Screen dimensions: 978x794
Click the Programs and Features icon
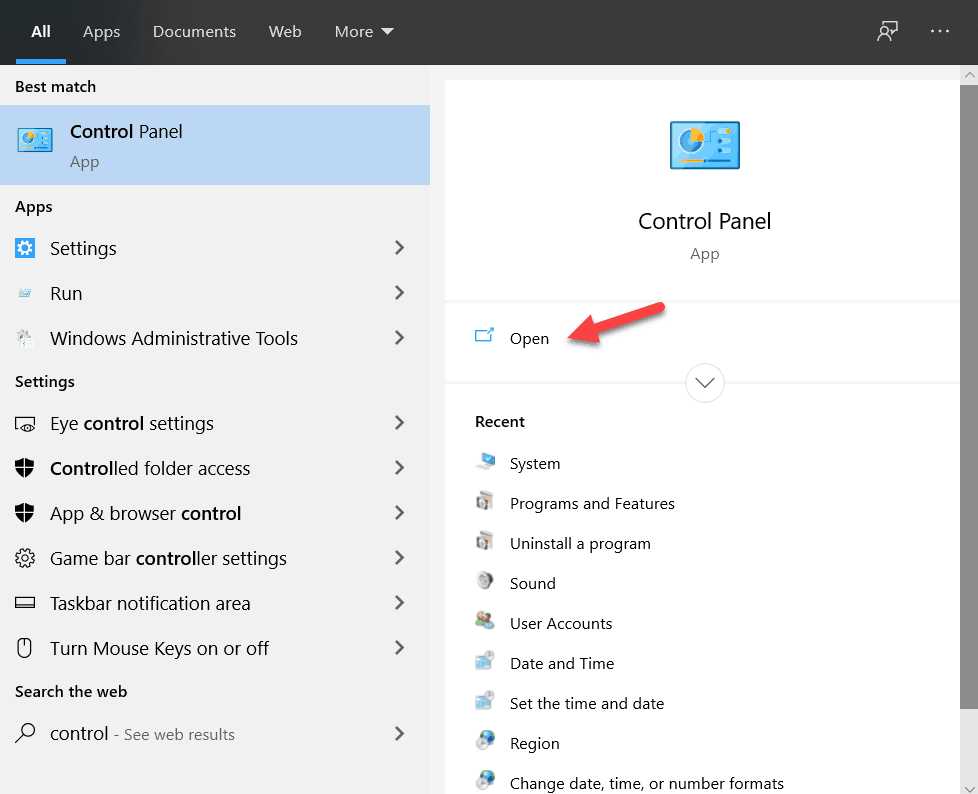click(485, 501)
